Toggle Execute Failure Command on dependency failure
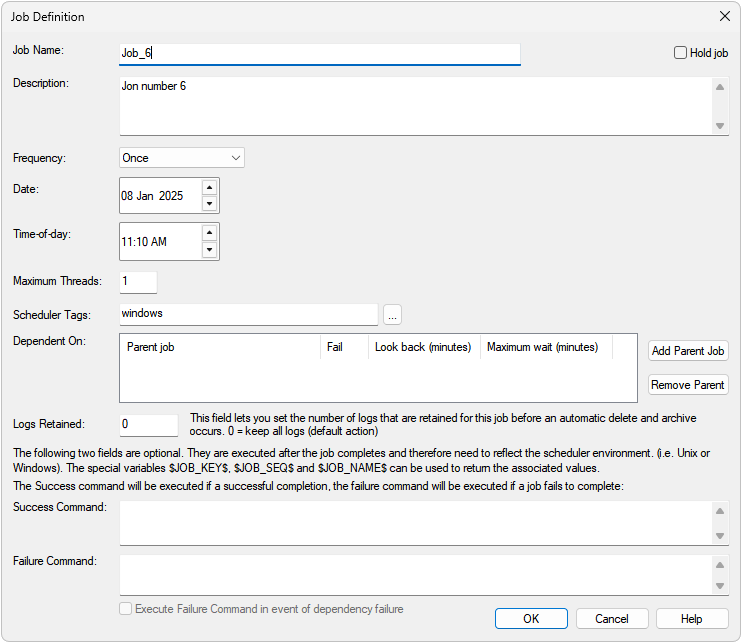Screen dimensions: 742x643 coord(126,609)
